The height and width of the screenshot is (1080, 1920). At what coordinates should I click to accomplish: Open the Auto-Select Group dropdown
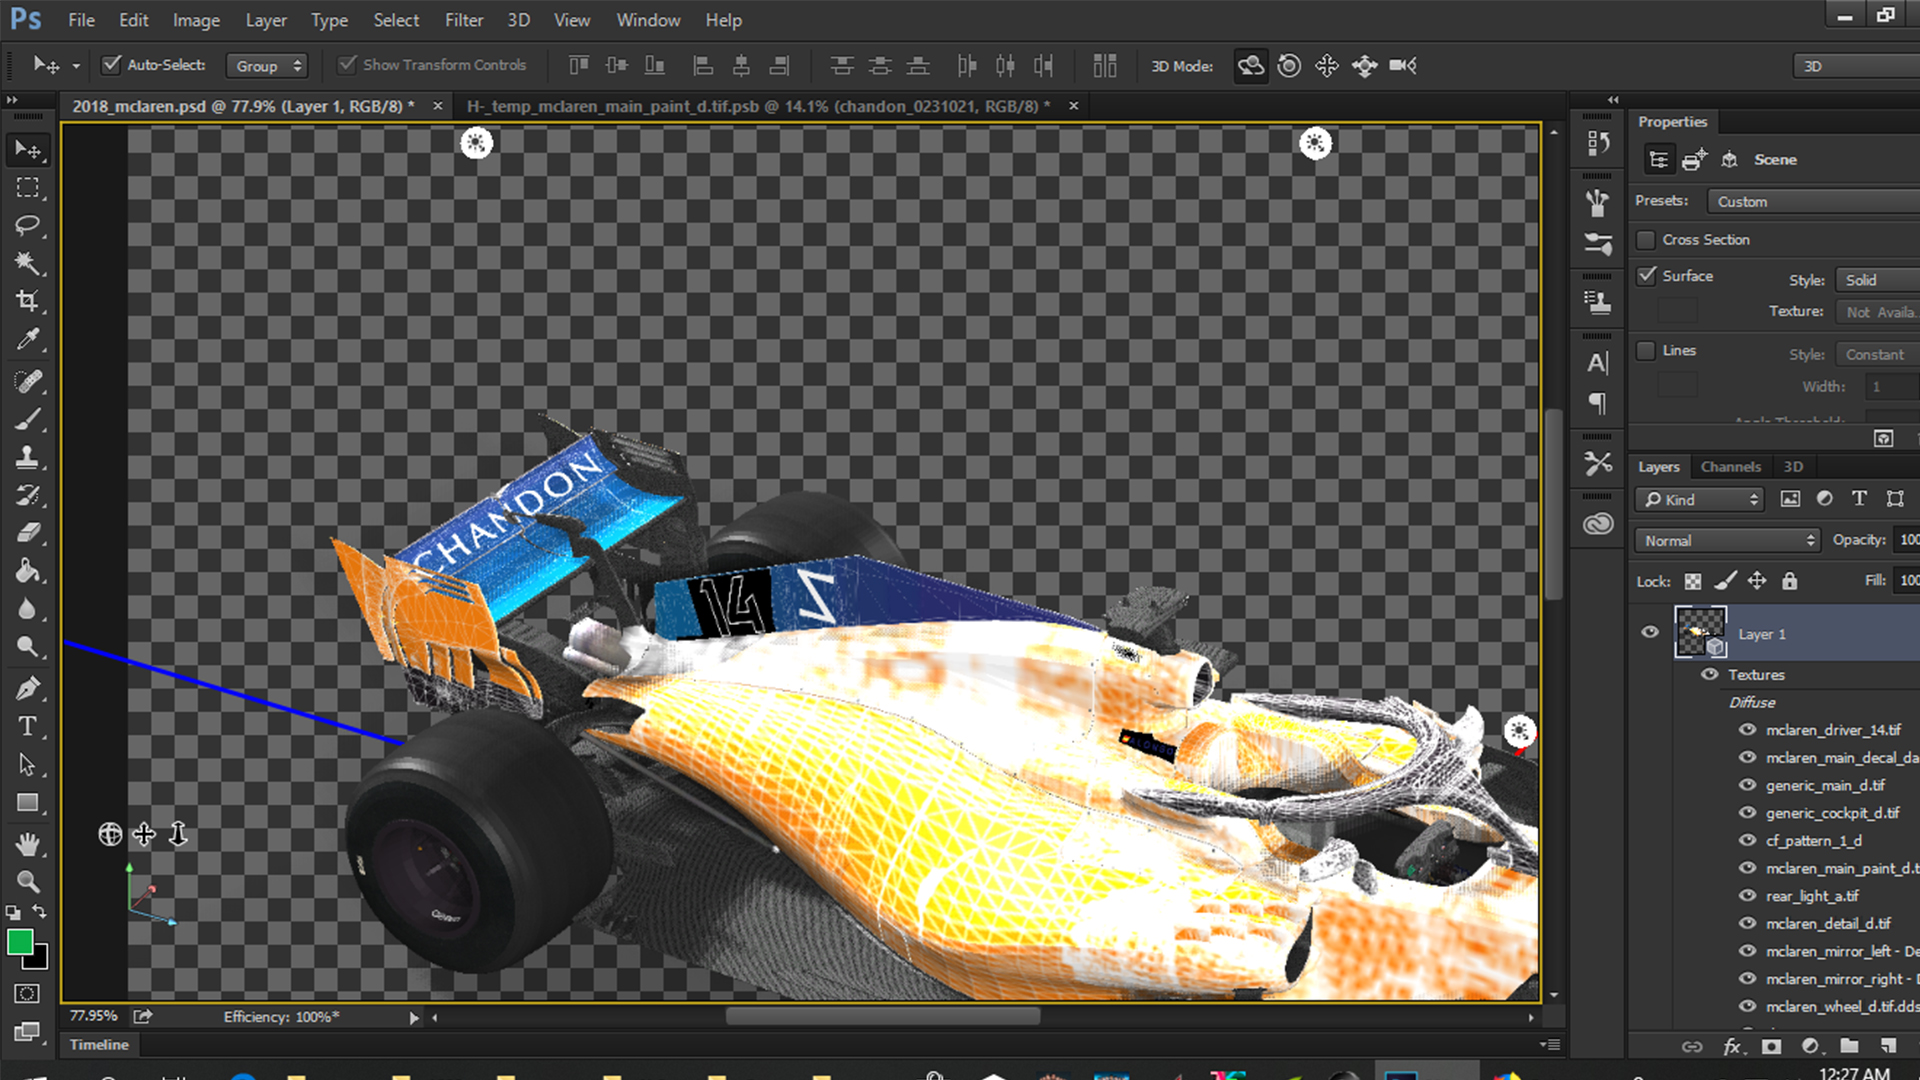click(266, 66)
